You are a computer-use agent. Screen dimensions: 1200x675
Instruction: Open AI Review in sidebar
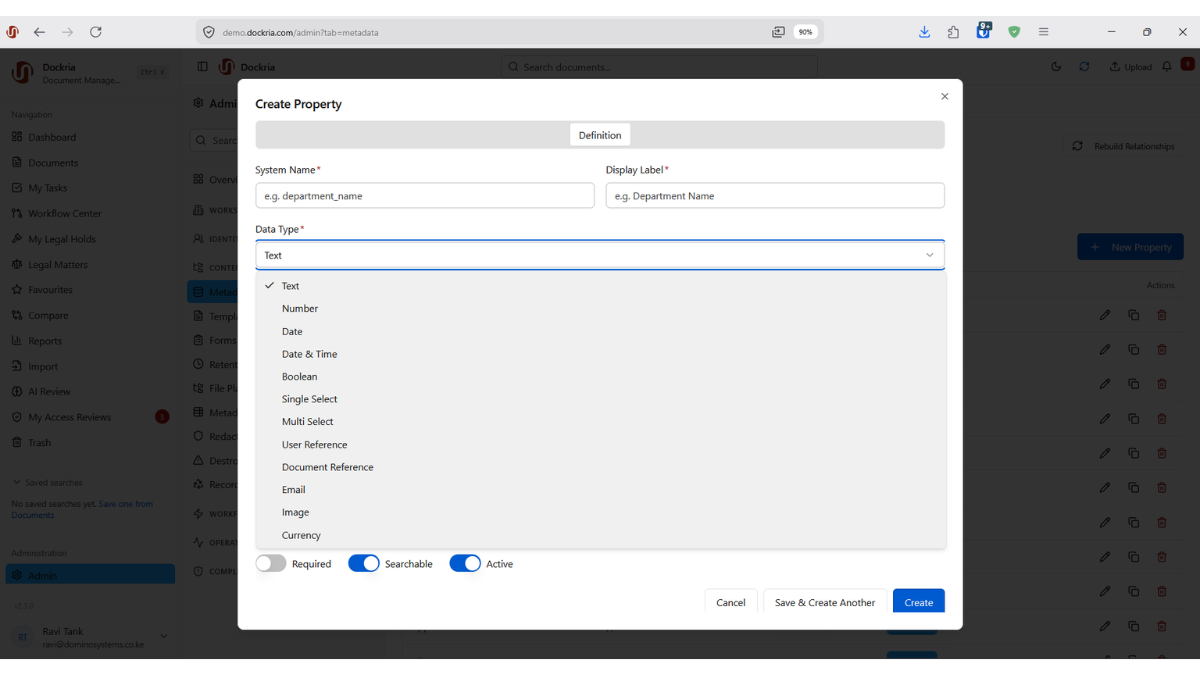(90, 392)
